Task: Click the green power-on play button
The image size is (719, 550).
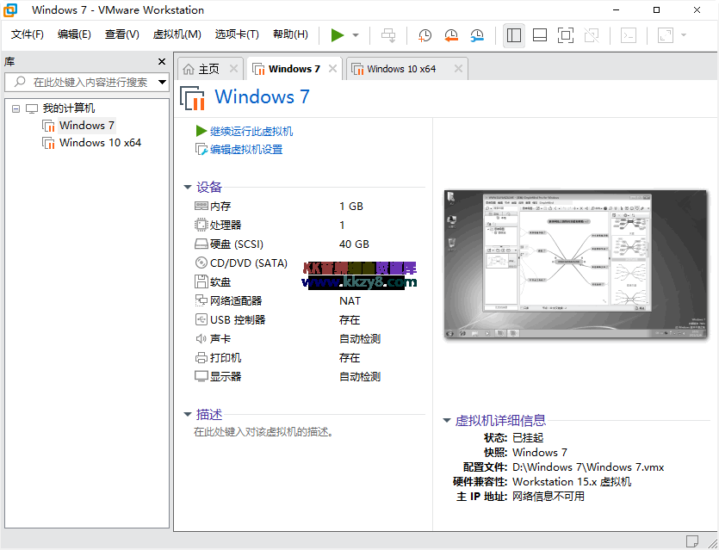Action: [337, 35]
